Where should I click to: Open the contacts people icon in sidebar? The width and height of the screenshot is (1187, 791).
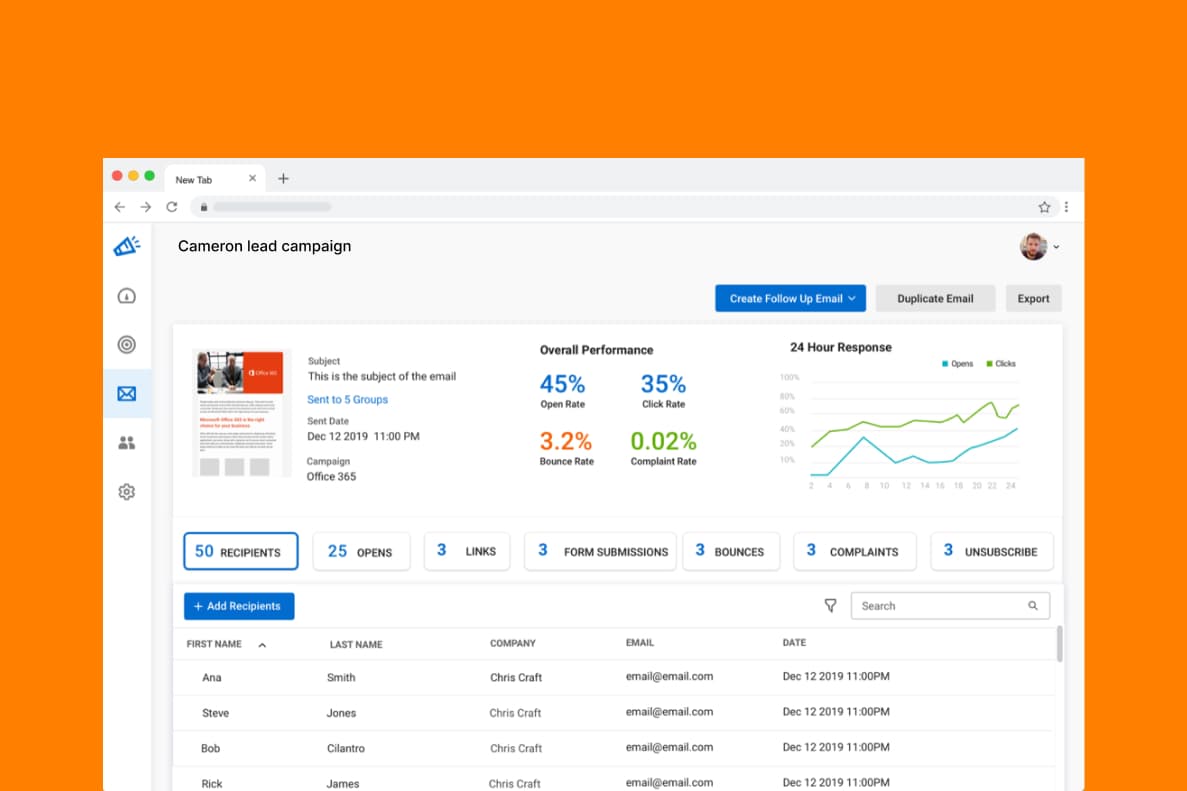pyautogui.click(x=126, y=443)
